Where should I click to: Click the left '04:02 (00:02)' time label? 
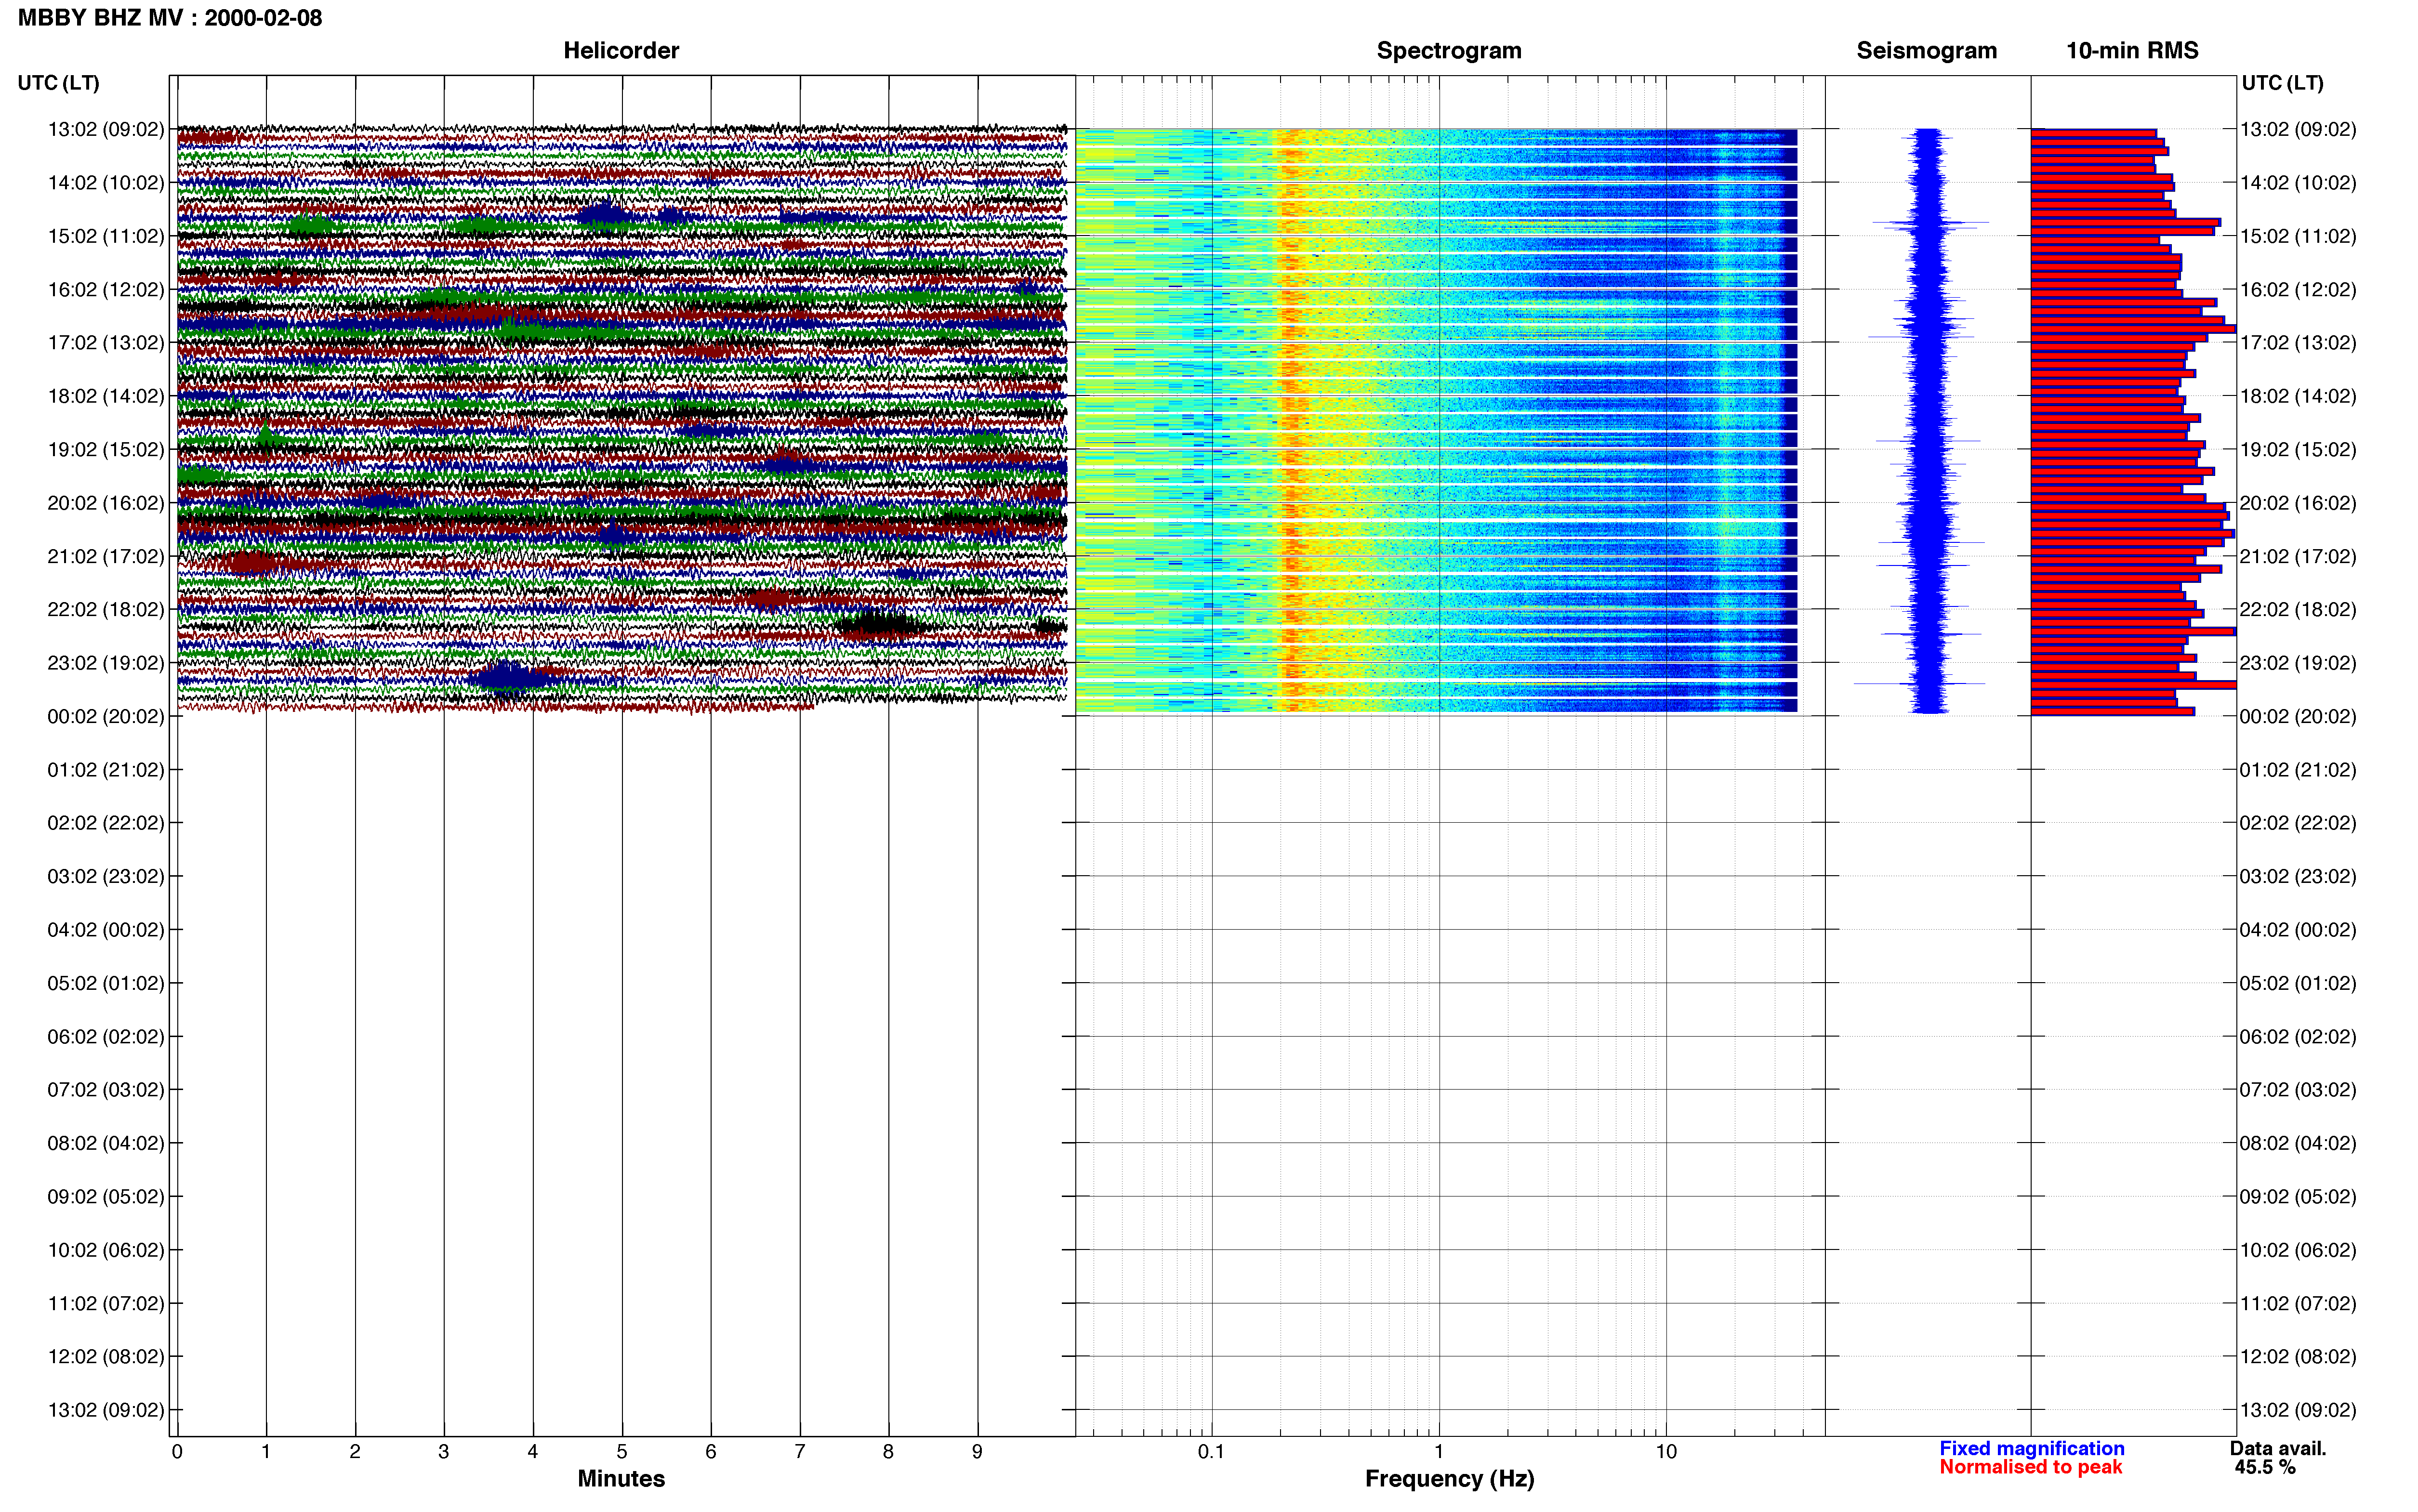pyautogui.click(x=106, y=930)
